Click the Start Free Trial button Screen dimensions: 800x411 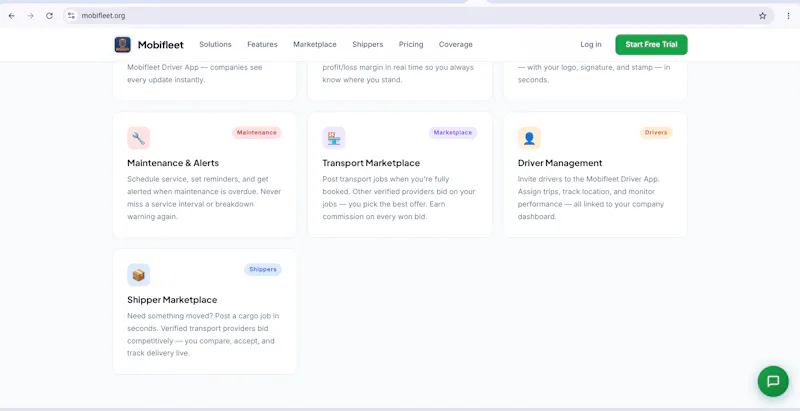tap(652, 44)
